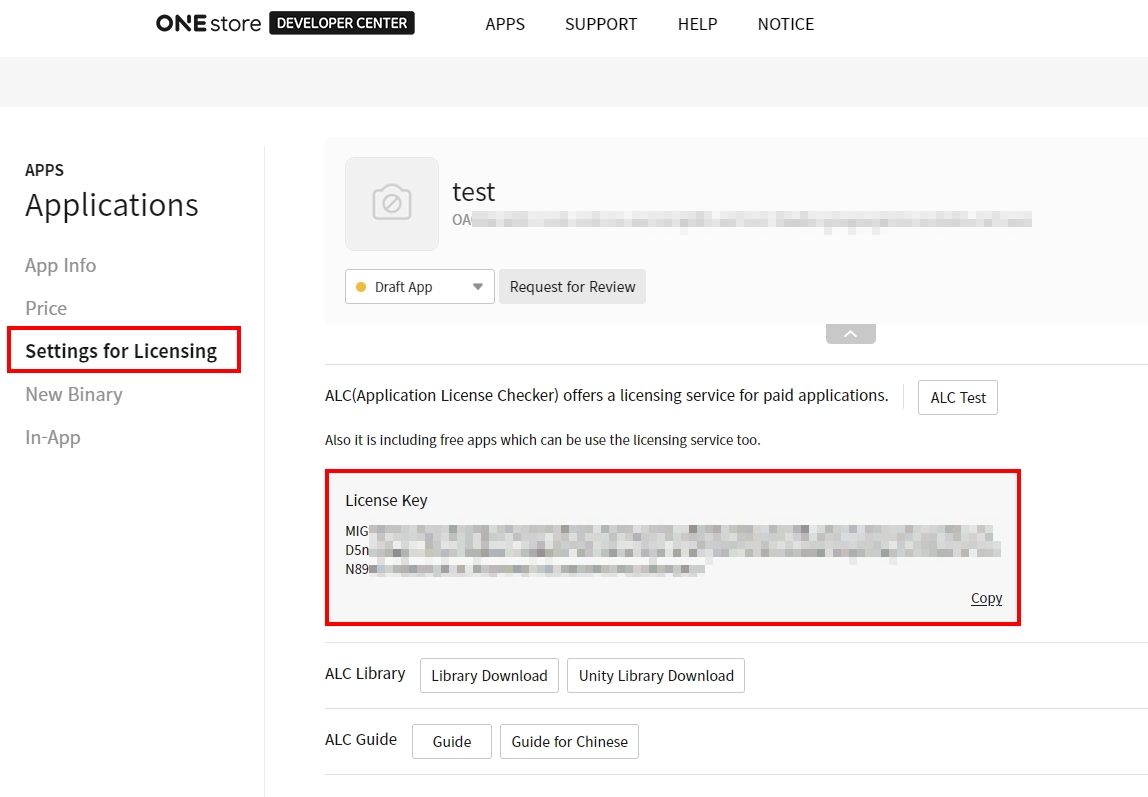
Task: Click the ALC Test button
Action: 958,397
